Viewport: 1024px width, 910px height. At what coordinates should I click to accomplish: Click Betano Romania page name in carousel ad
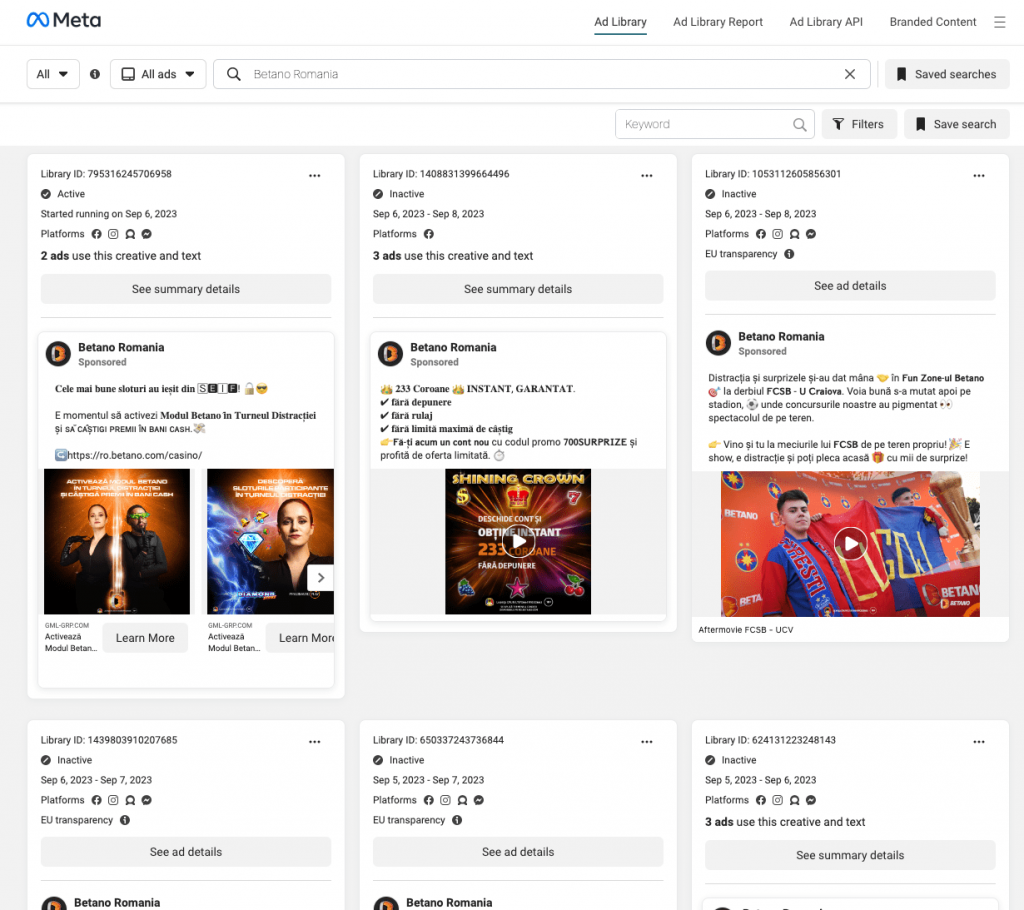(x=121, y=348)
